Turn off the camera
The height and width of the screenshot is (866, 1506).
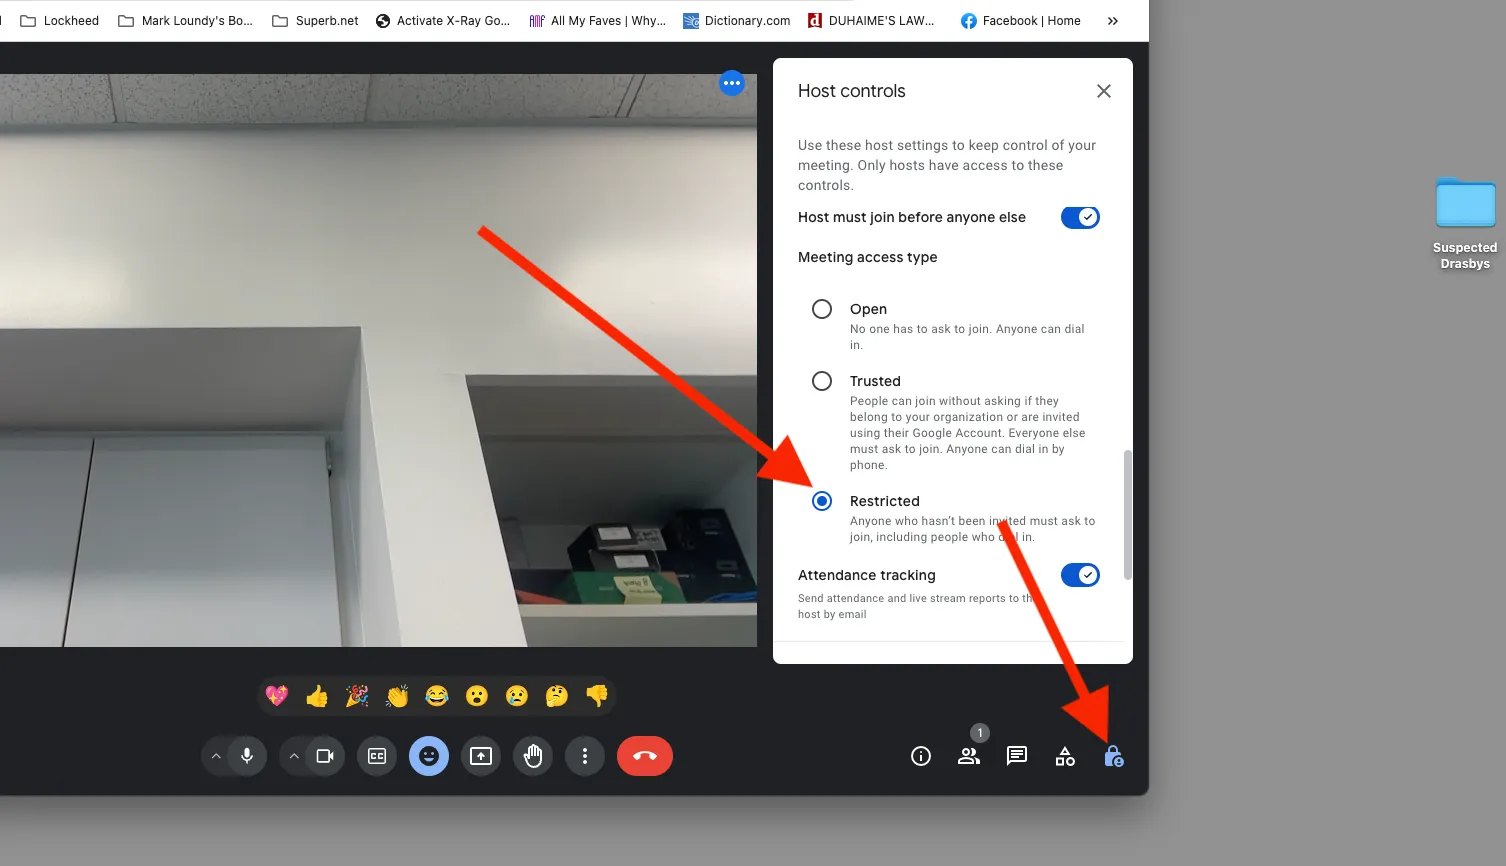325,756
